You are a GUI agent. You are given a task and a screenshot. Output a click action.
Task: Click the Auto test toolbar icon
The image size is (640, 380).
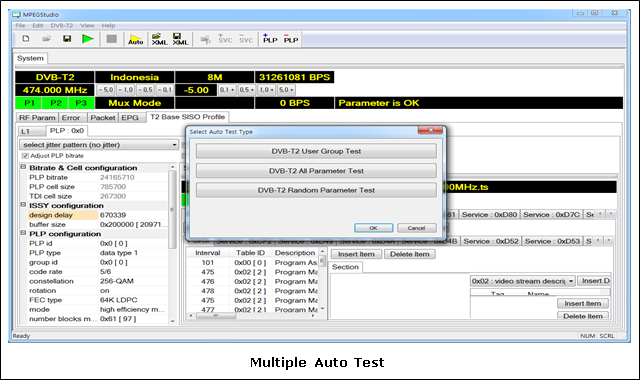coord(136,40)
